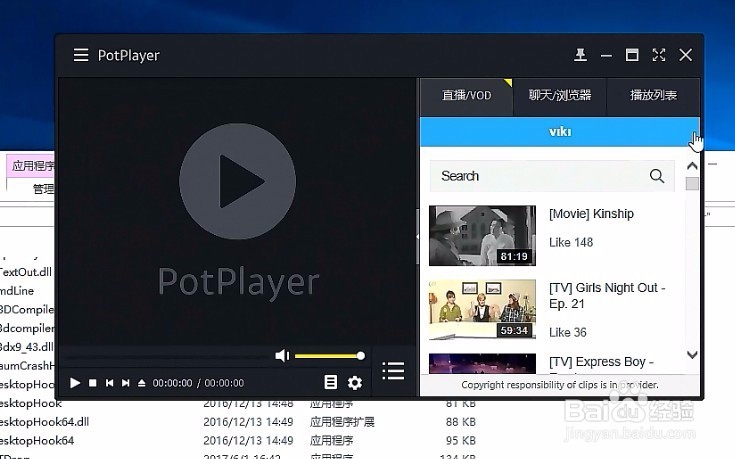The image size is (735, 459).
Task: Adjust the yellow volume slider
Action: tap(330, 356)
